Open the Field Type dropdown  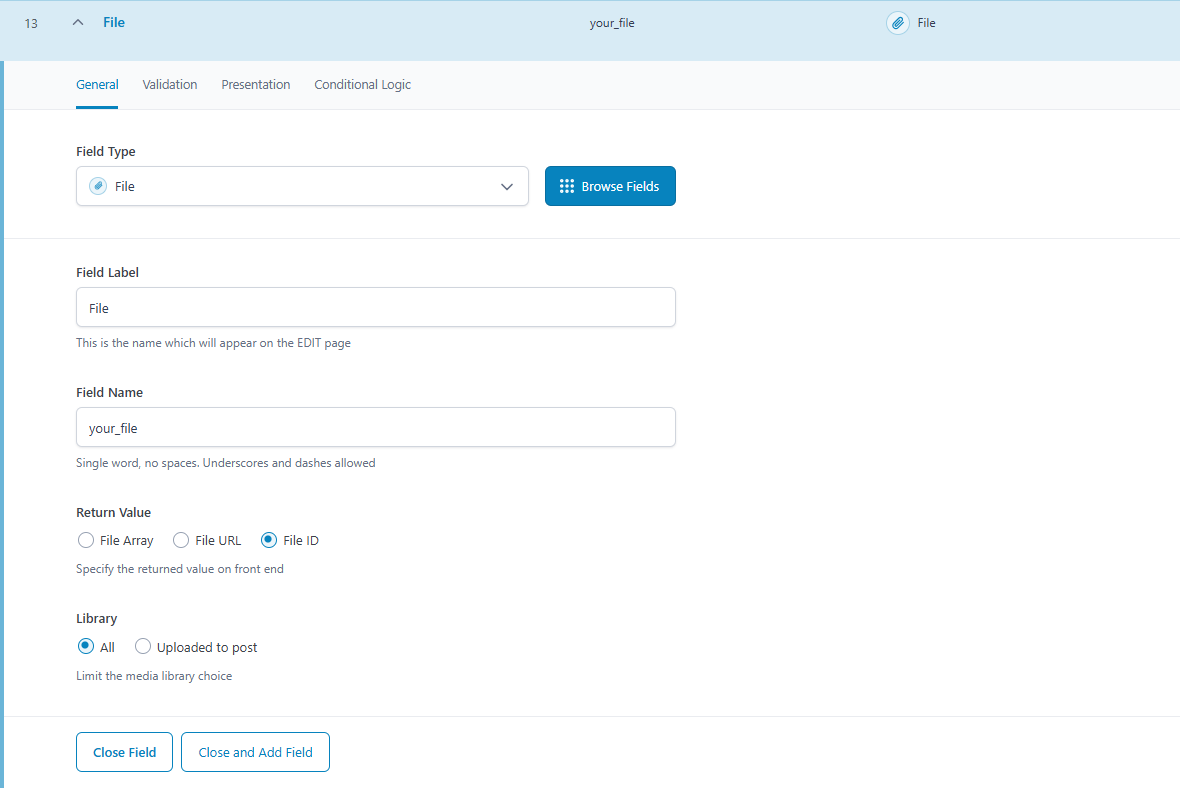pyautogui.click(x=302, y=186)
